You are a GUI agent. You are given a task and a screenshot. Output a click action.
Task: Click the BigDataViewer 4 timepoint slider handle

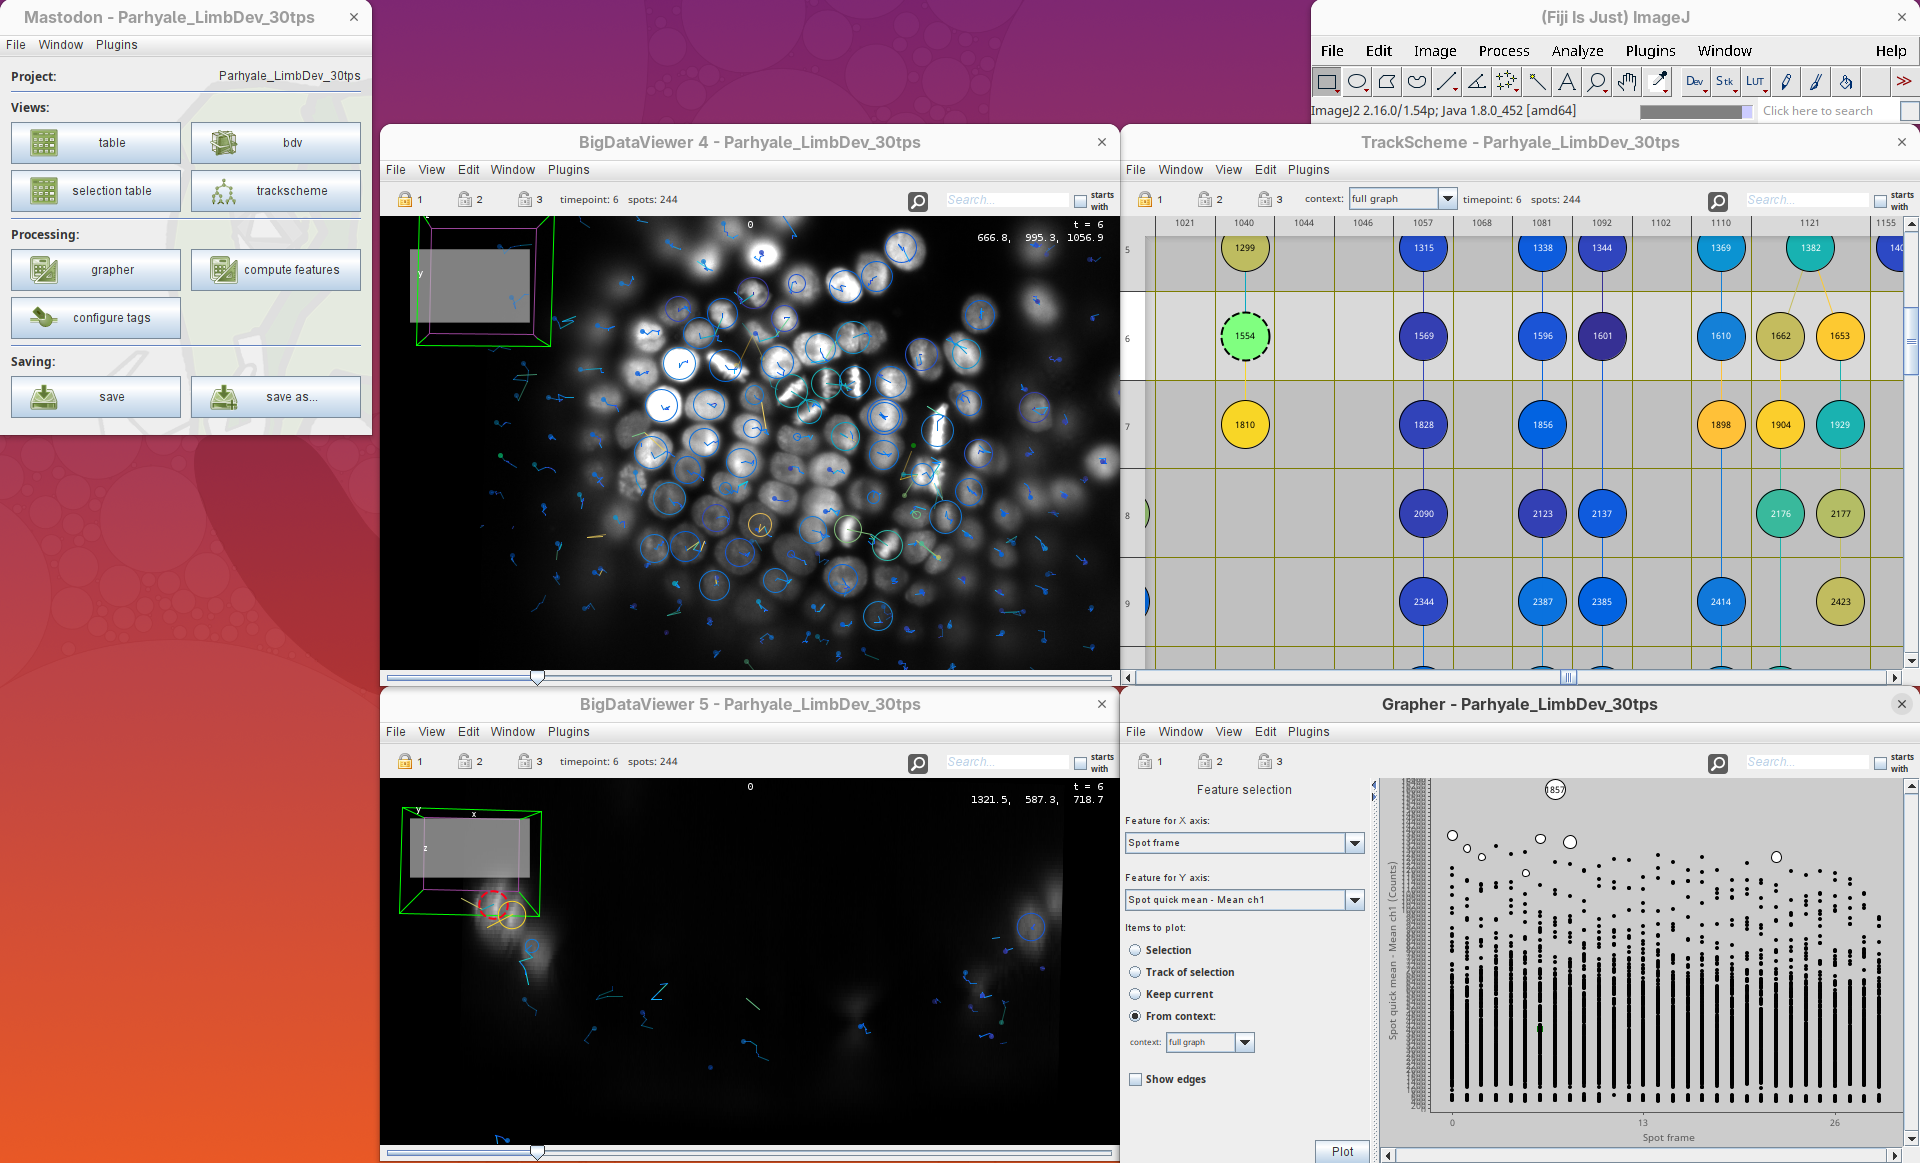tap(537, 677)
